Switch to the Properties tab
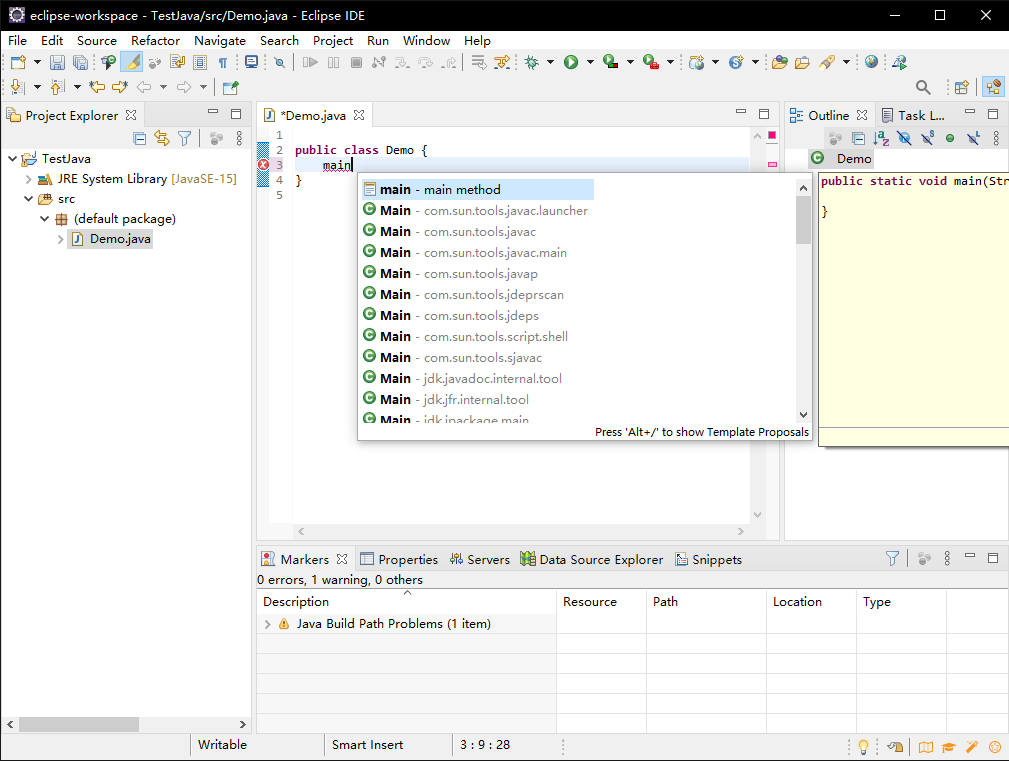This screenshot has height=761, width=1009. tap(399, 559)
